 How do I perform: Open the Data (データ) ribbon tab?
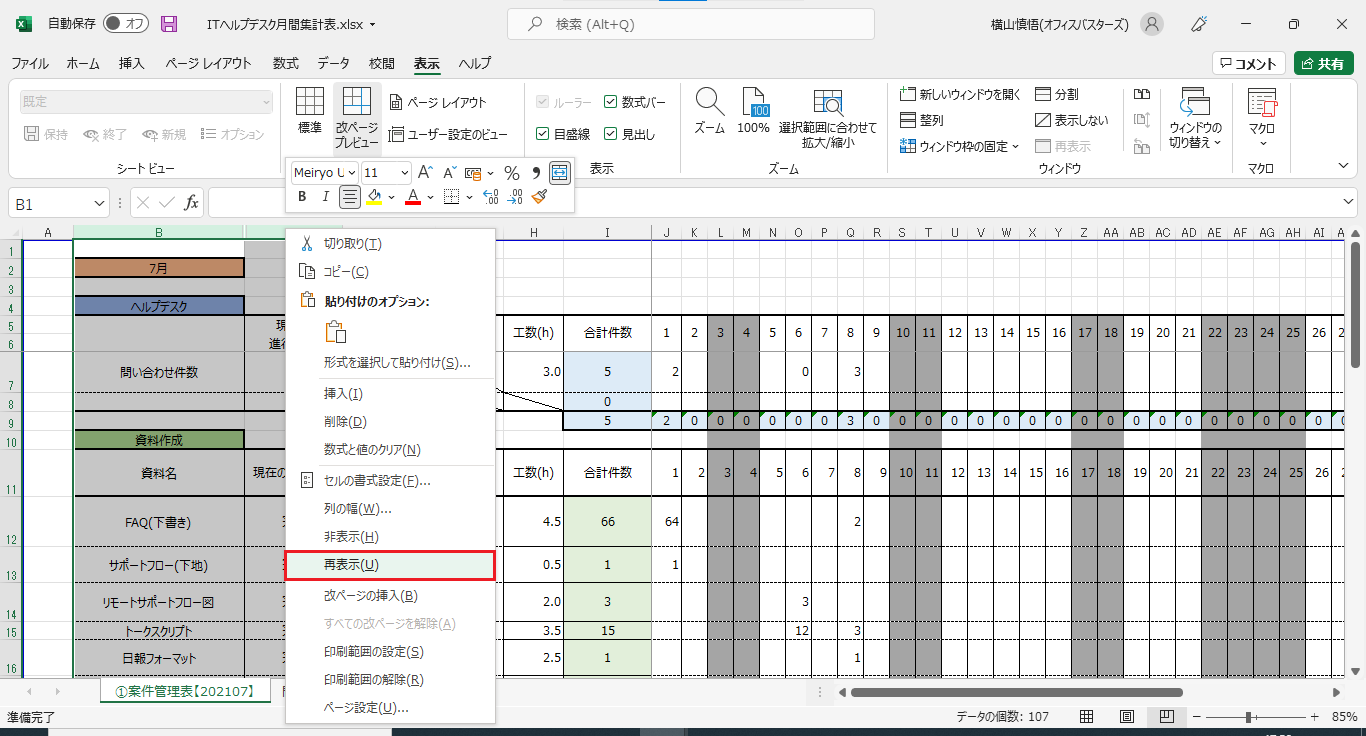click(x=333, y=63)
